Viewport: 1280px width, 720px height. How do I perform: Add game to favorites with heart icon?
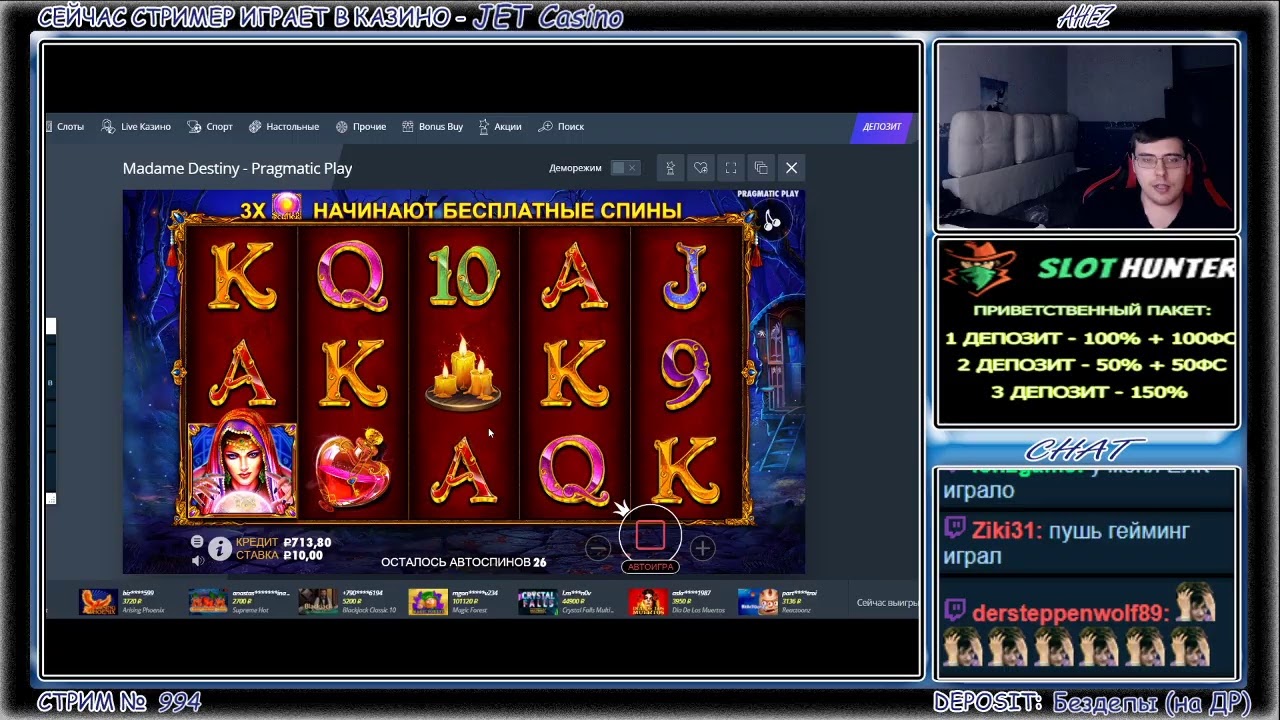pyautogui.click(x=701, y=168)
